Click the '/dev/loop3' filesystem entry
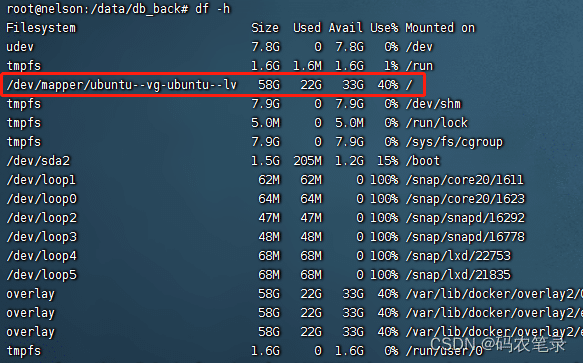This screenshot has height=363, width=583. pos(41,237)
